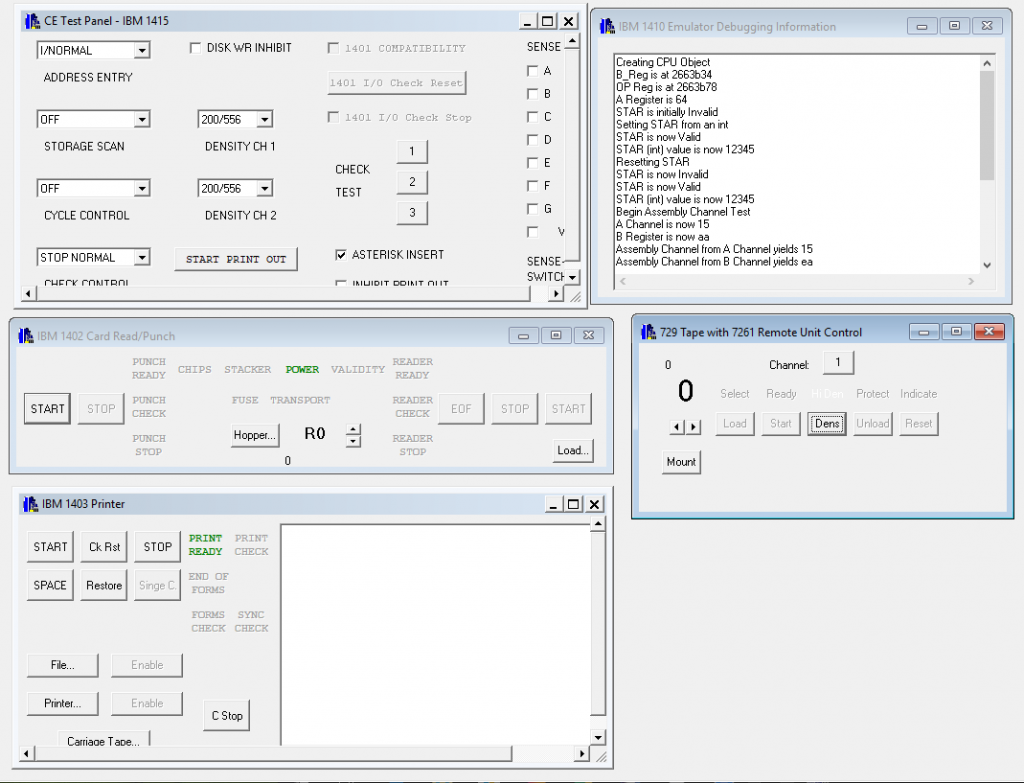Click the Emulator Debugging Information window icon
Screen dimensions: 1024x783
[607, 26]
